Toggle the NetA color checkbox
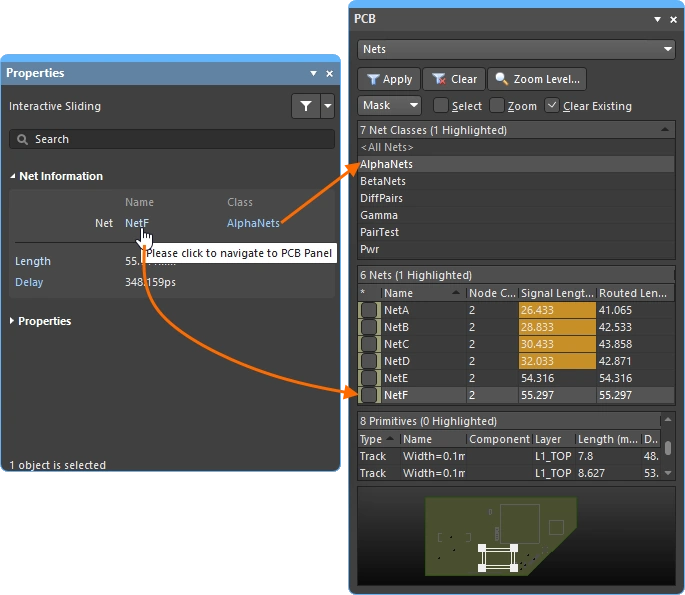Viewport: 685px width, 595px height. click(369, 310)
